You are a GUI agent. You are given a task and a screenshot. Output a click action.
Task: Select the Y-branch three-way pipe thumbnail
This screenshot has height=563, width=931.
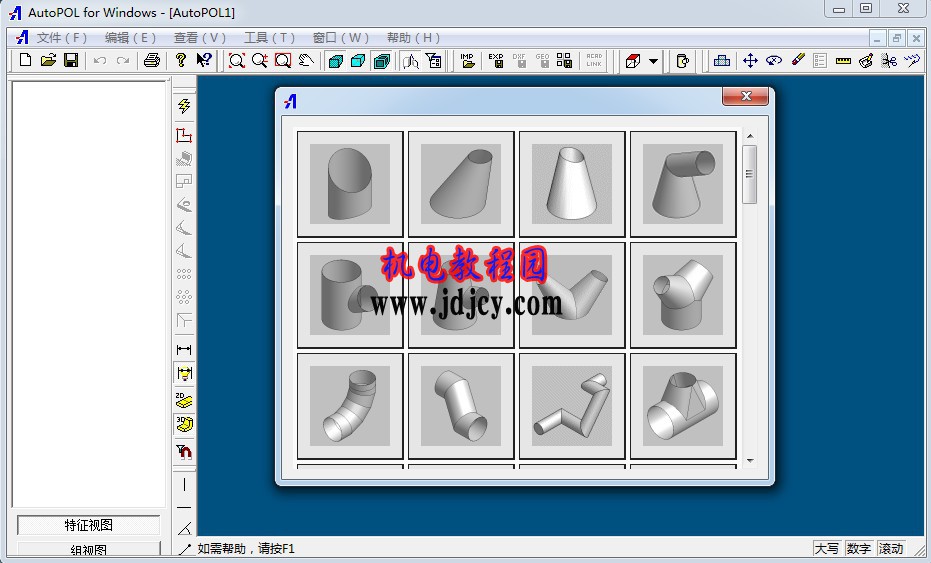(x=683, y=295)
